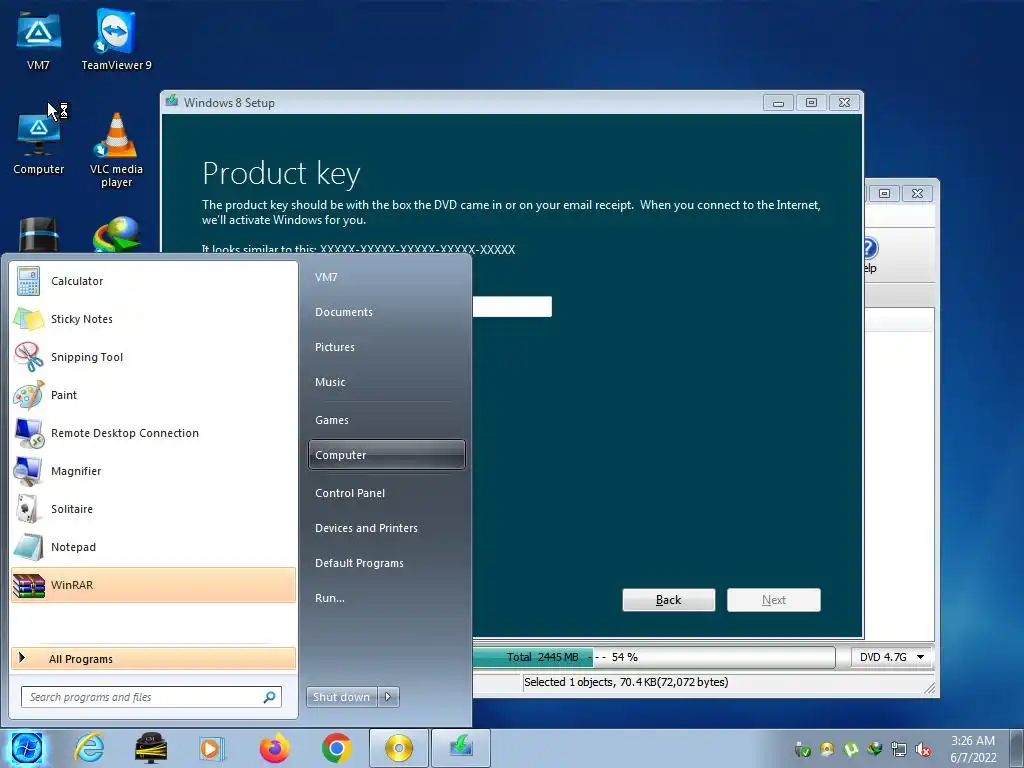Click the network tray icon
The image size is (1024, 768).
[x=899, y=750]
